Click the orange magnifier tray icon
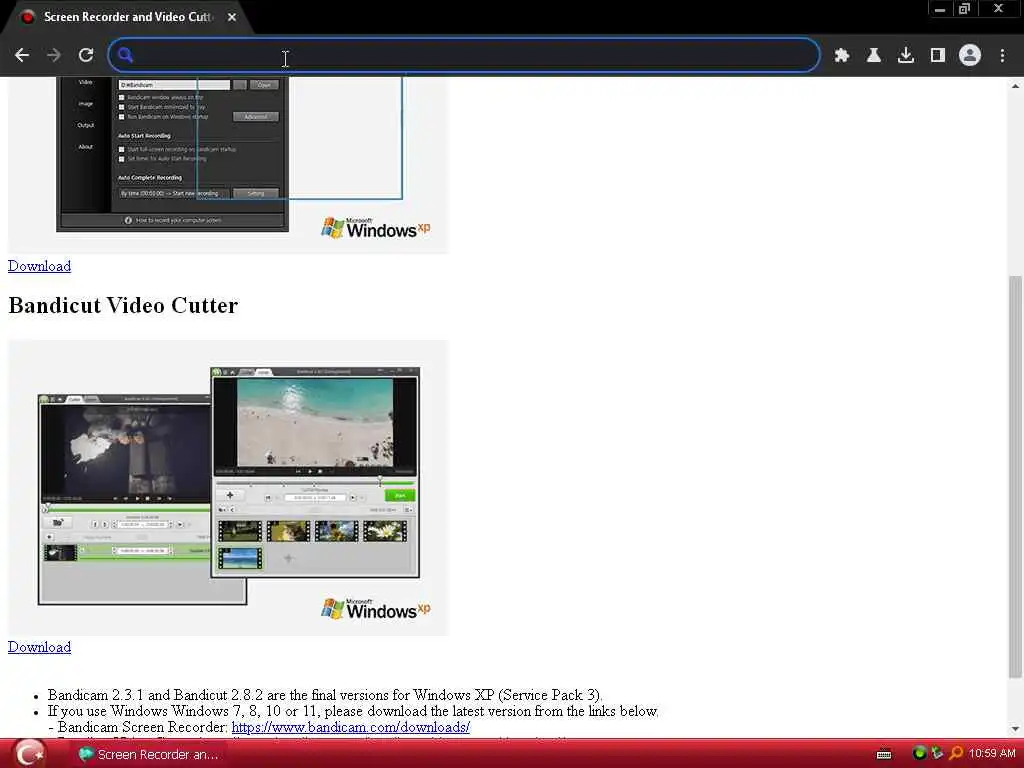1024x768 pixels. (x=955, y=754)
